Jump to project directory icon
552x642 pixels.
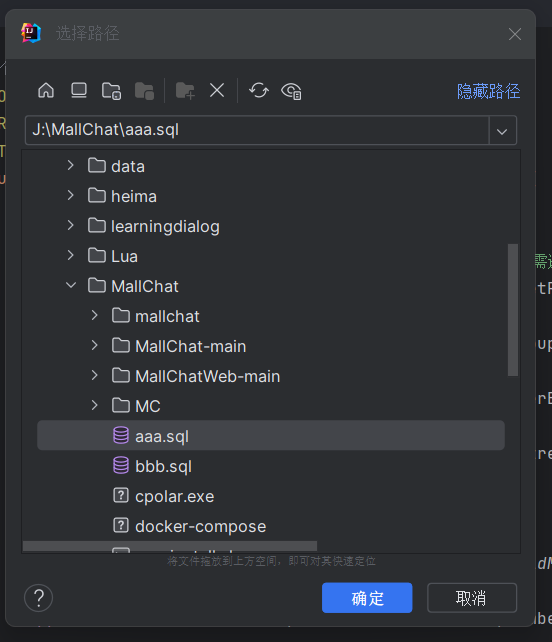pos(111,90)
